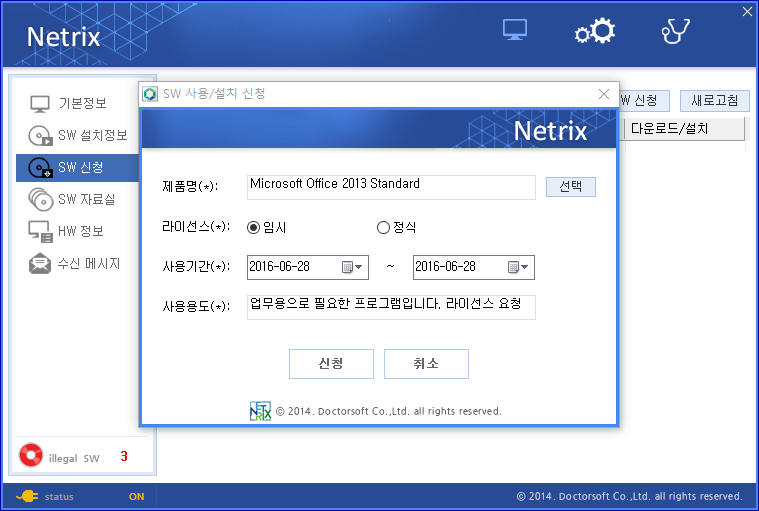Click the 새로고침 refresh button
The height and width of the screenshot is (511, 759).
(714, 101)
